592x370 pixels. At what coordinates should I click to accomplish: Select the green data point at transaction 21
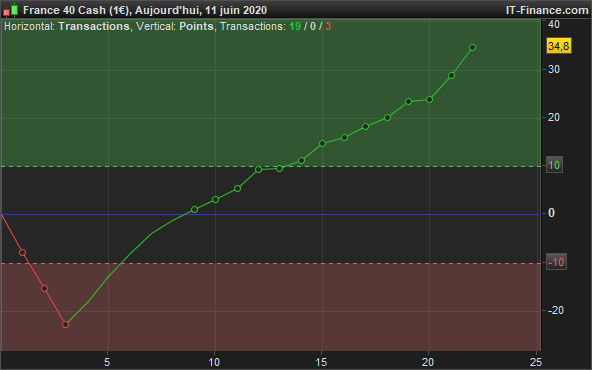pyautogui.click(x=452, y=76)
